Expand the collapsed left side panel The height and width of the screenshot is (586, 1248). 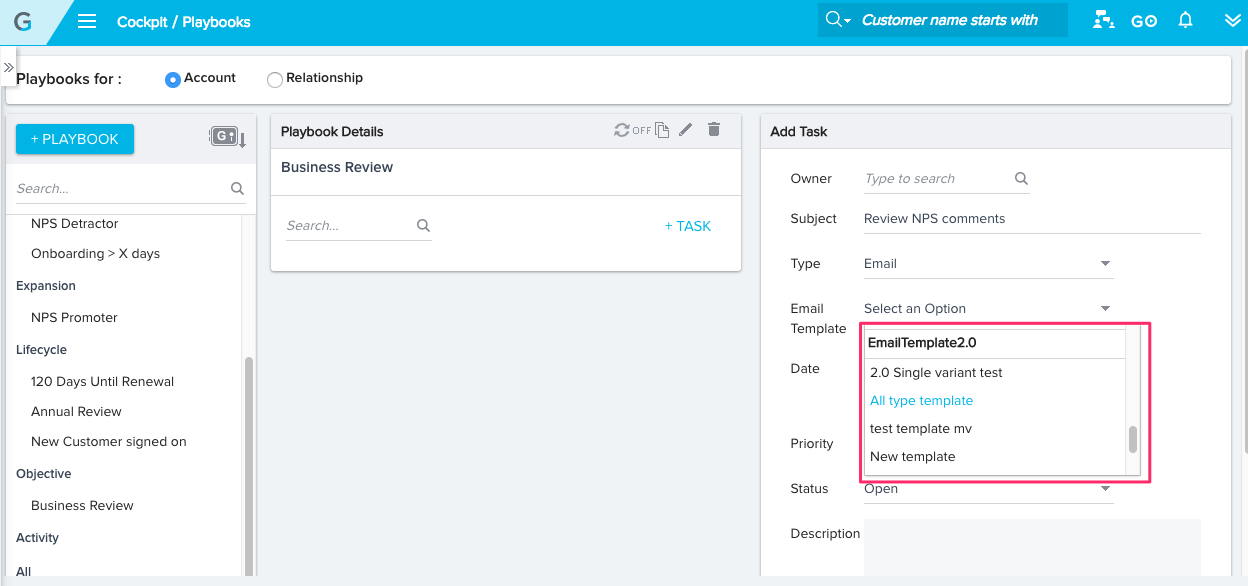(x=8, y=67)
